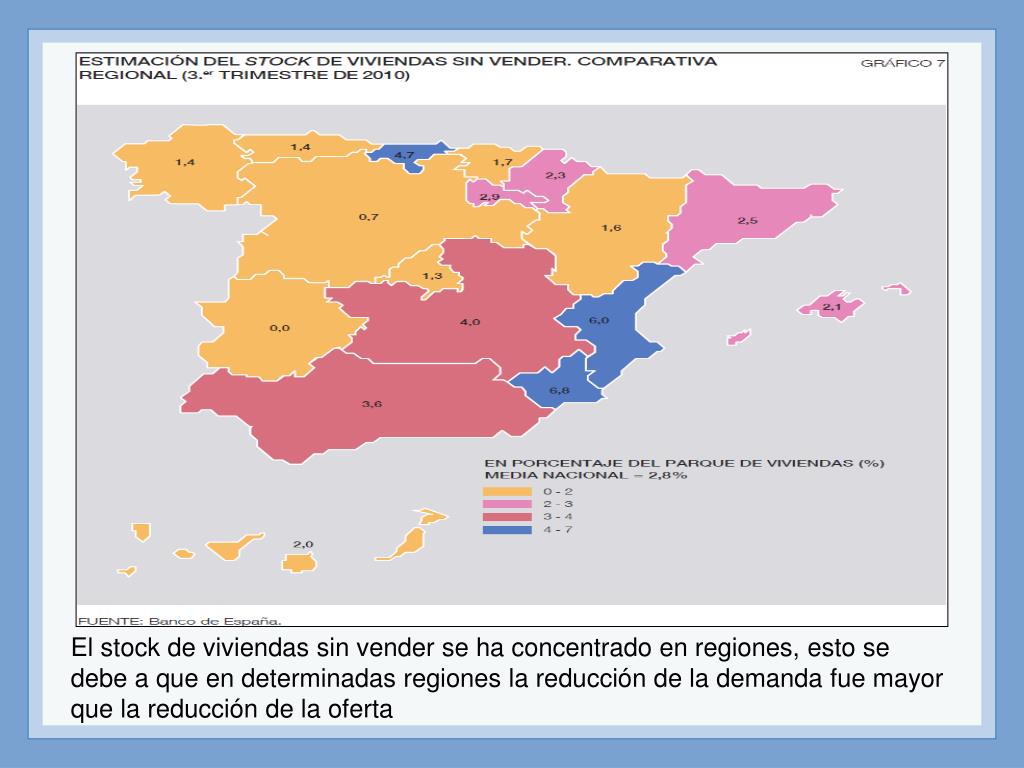
Task: Click the blue 4 - 7 legend swatch
Action: pos(507,530)
